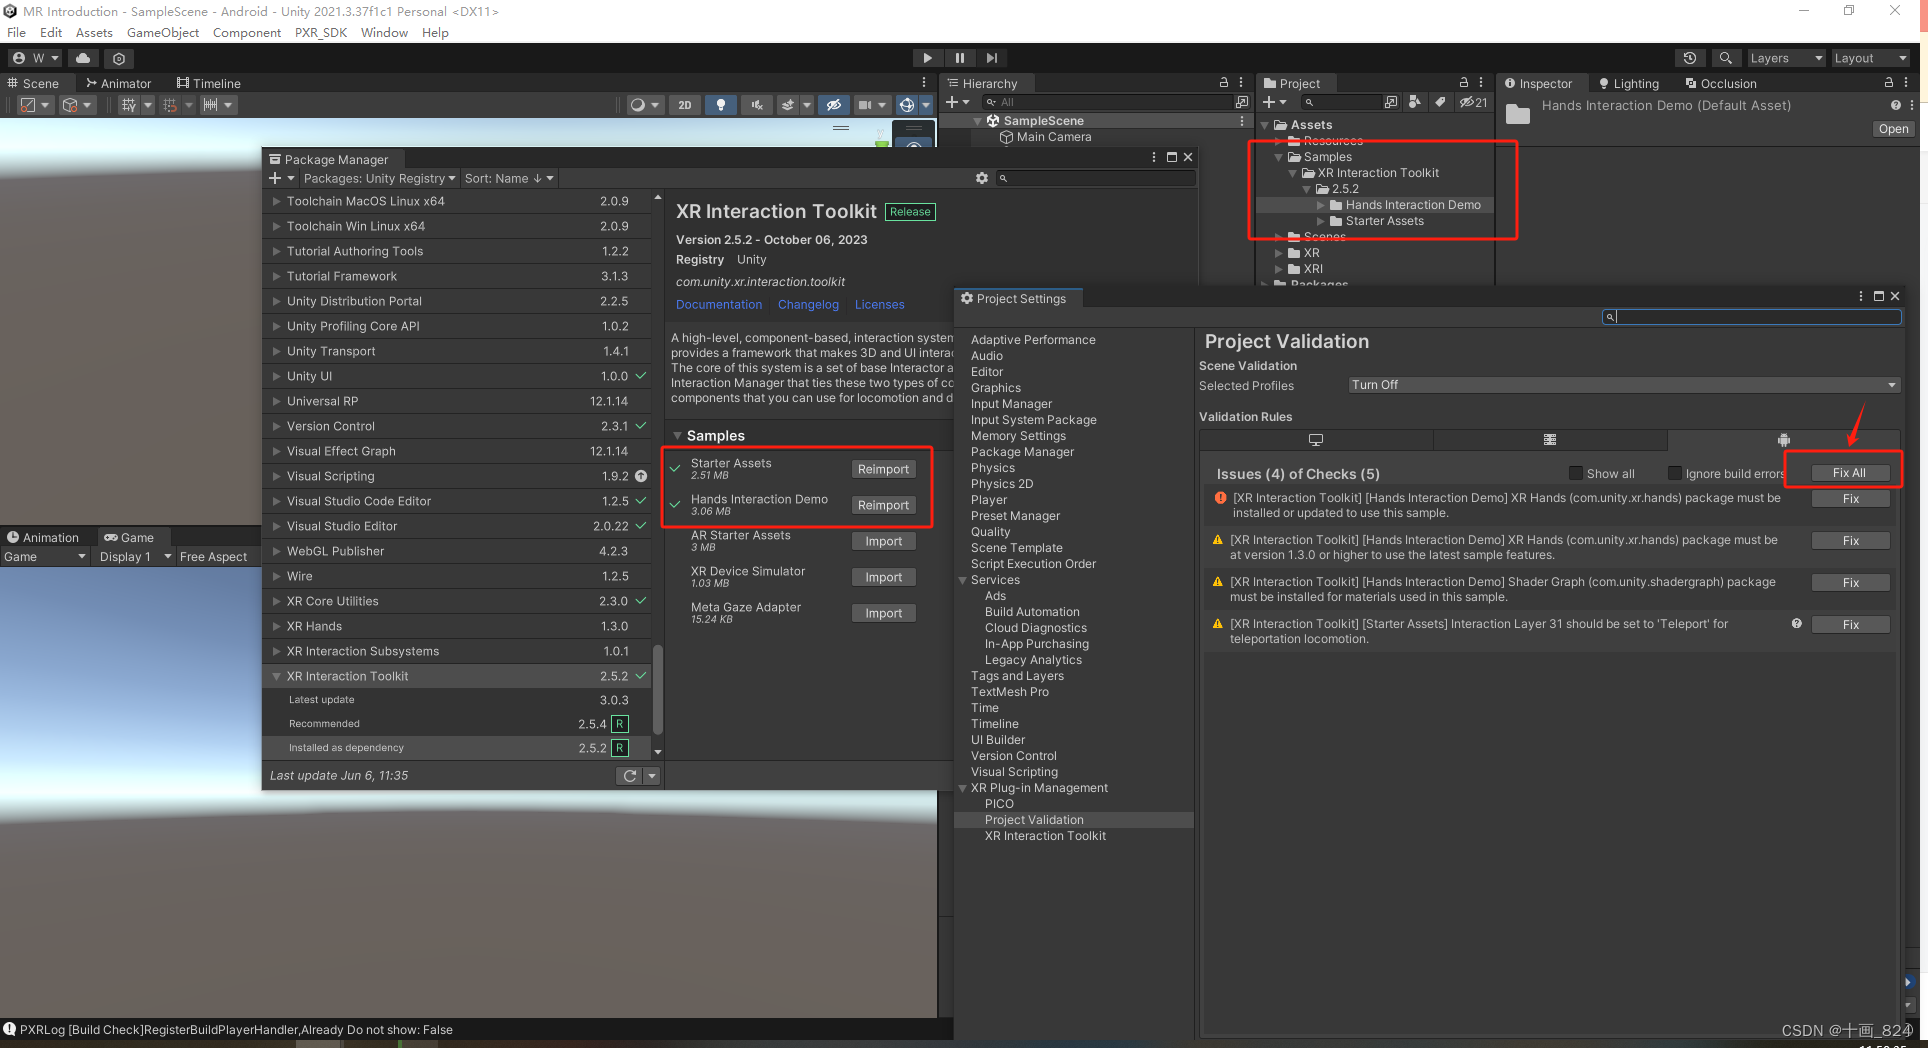Open the Package Manager add-package plus icon
The height and width of the screenshot is (1048, 1928).
(281, 178)
